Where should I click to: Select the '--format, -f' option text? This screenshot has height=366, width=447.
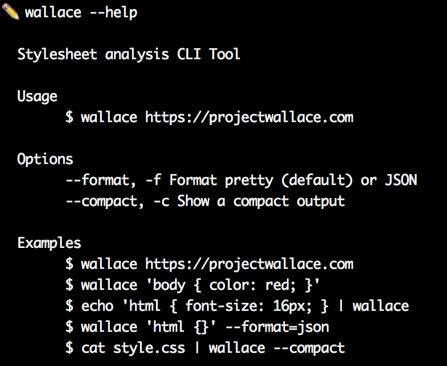point(113,180)
